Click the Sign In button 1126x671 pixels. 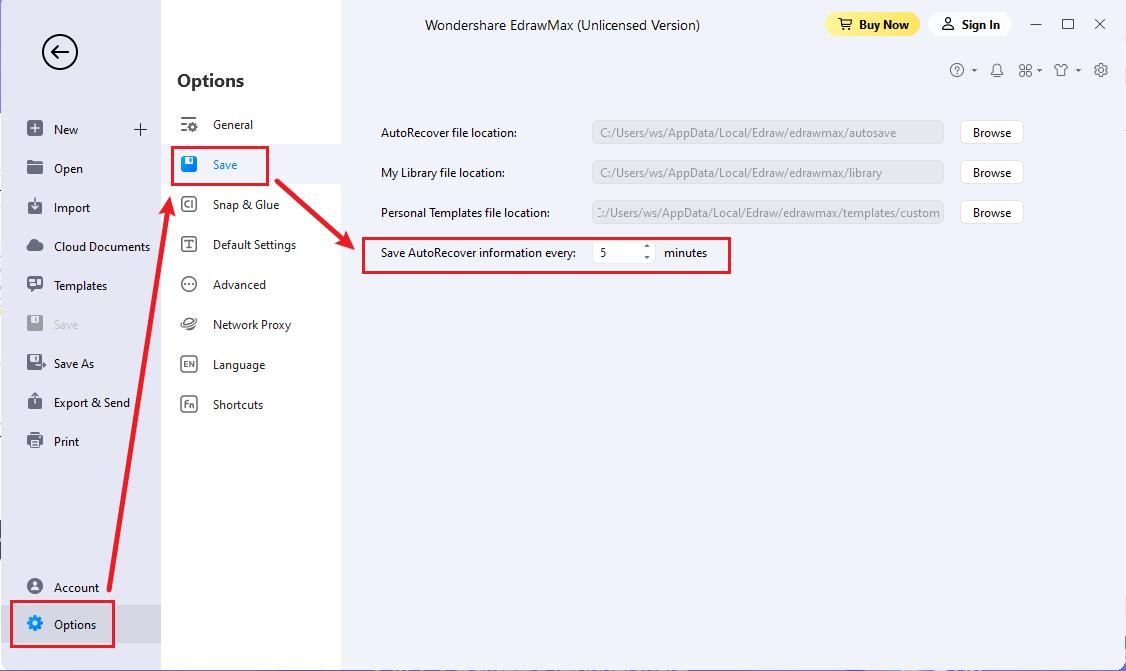tap(970, 24)
